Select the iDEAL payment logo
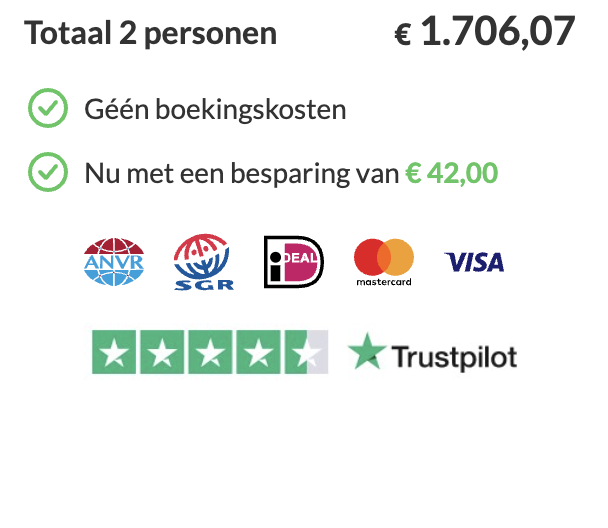The image size is (608, 528). (x=294, y=262)
